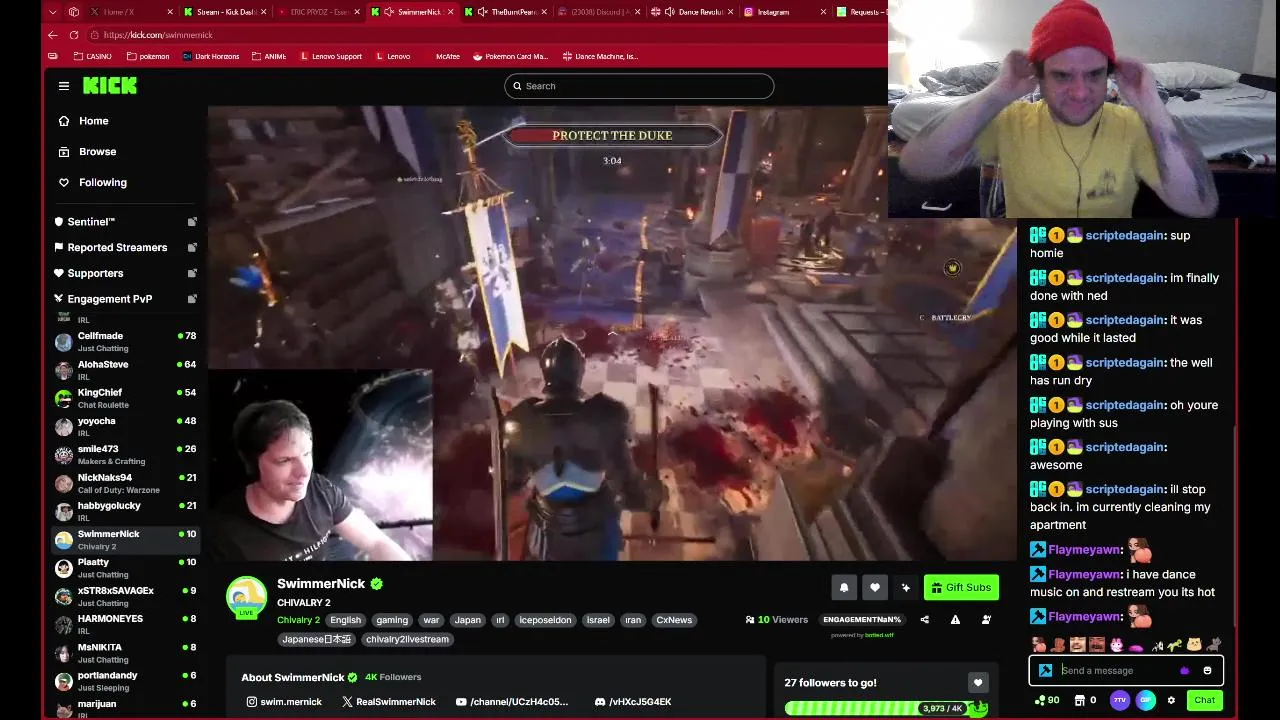Open Reported Streamers pop-out icon
The height and width of the screenshot is (720, 1280).
click(x=192, y=248)
